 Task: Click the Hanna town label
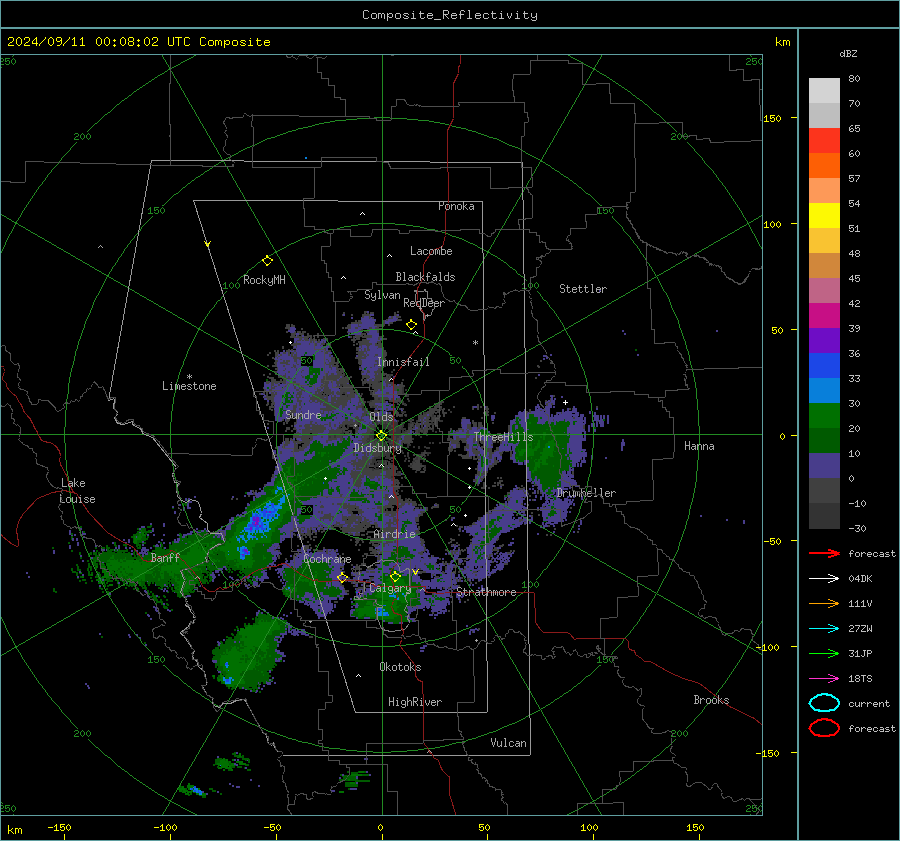coord(699,446)
